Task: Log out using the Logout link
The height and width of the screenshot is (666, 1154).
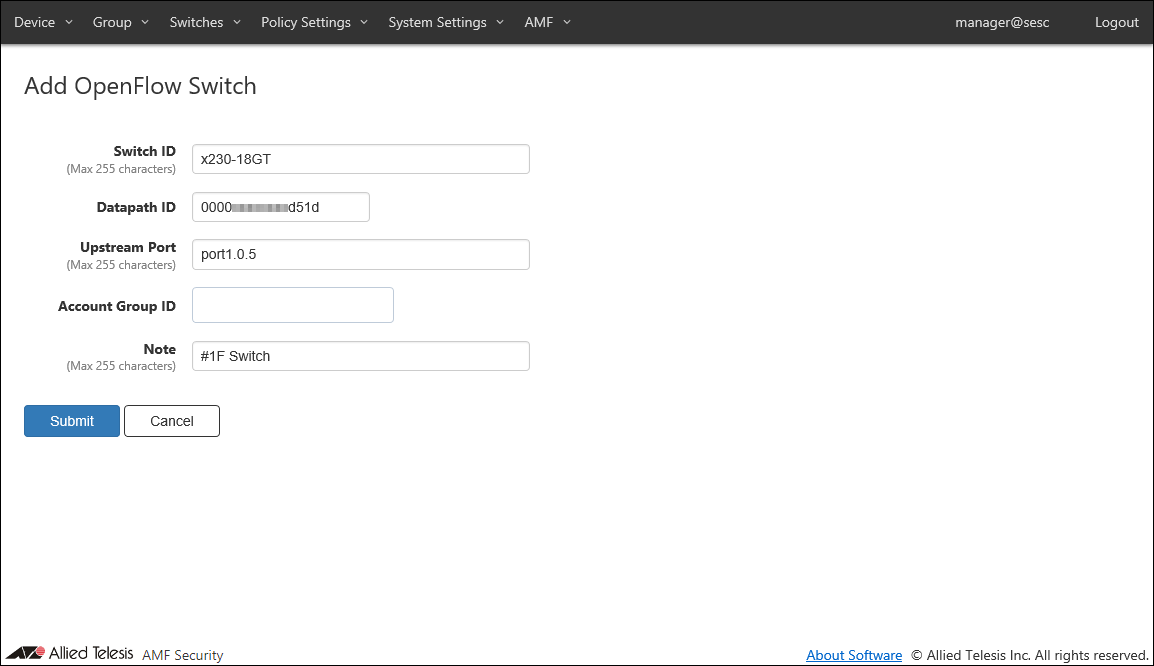Action: click(x=1116, y=22)
